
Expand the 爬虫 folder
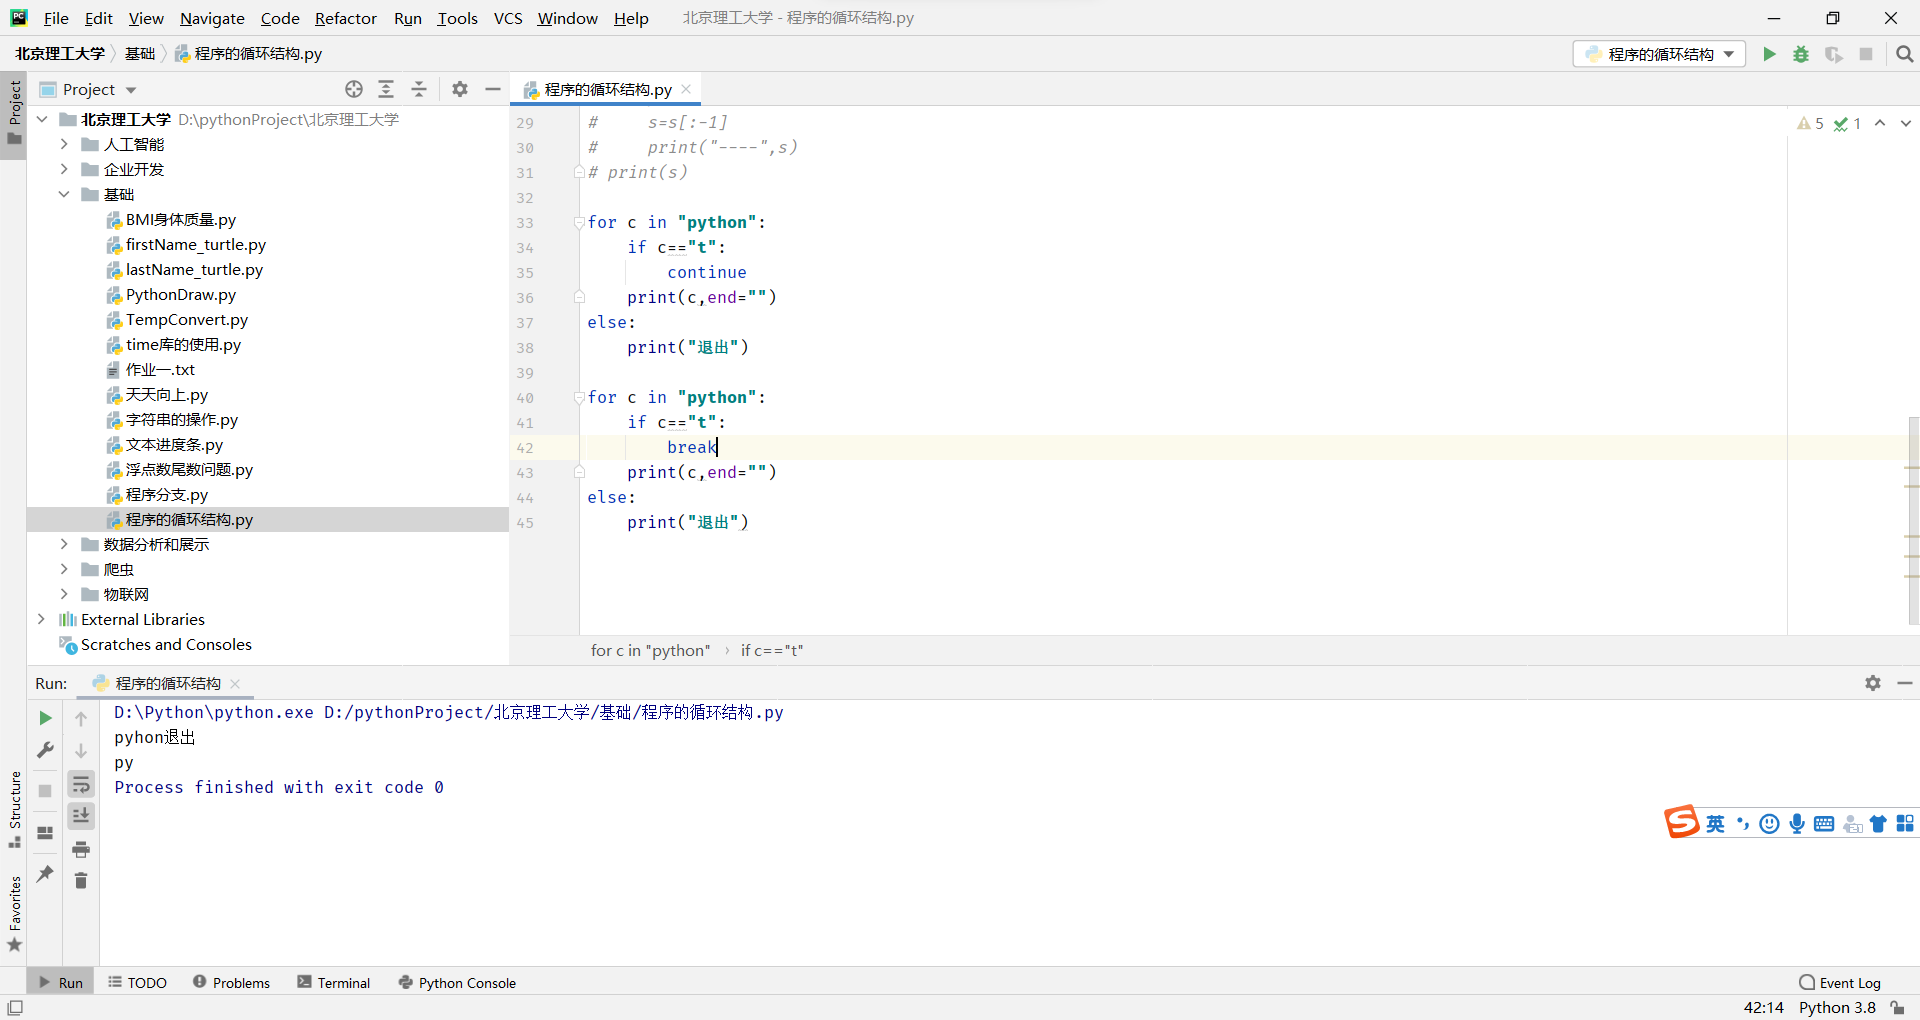tap(64, 569)
